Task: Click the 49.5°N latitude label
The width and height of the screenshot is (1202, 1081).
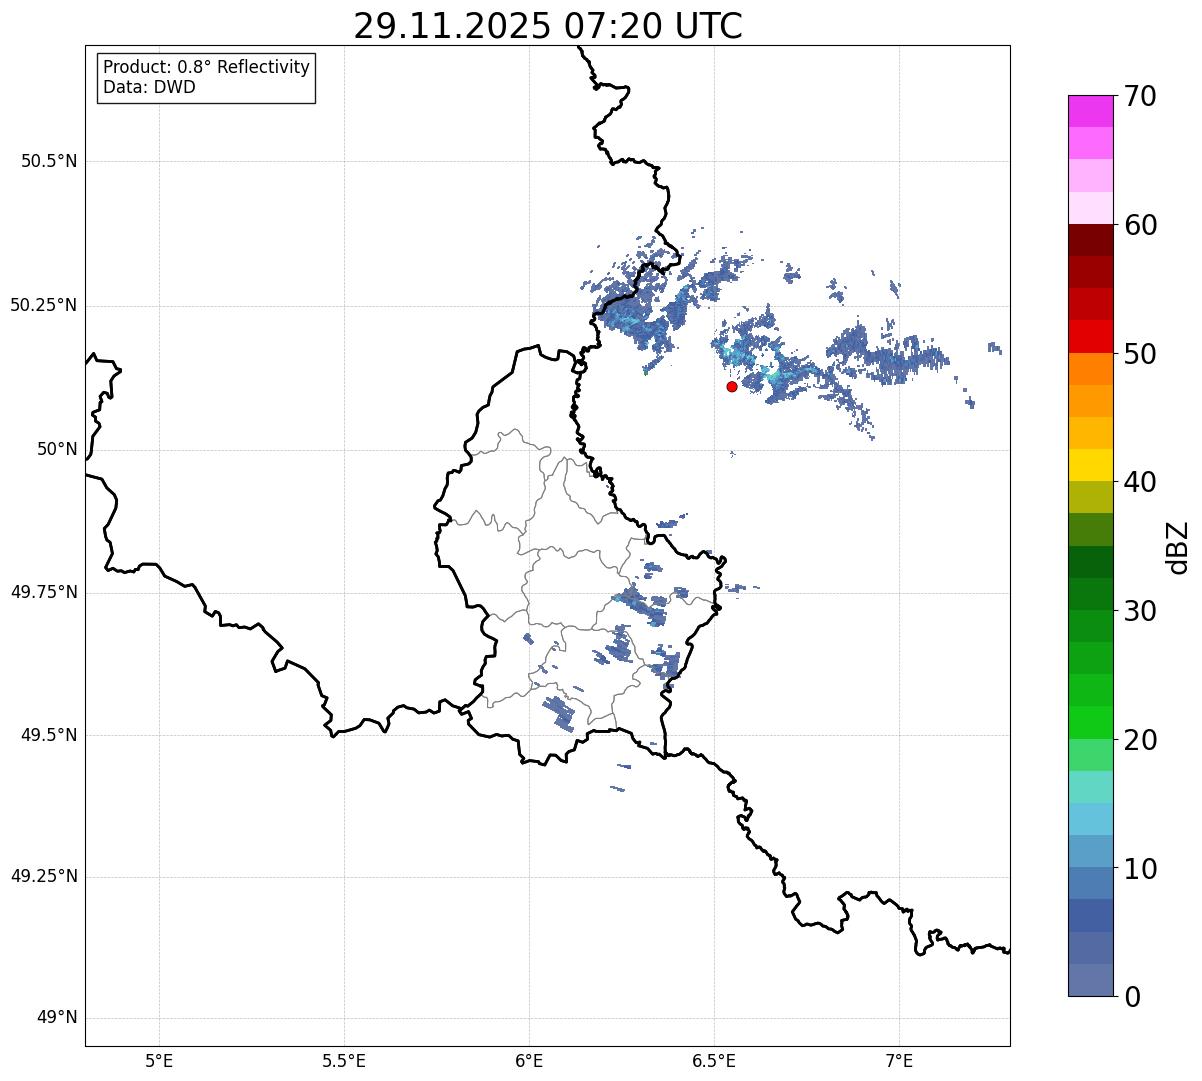Action: point(49,735)
